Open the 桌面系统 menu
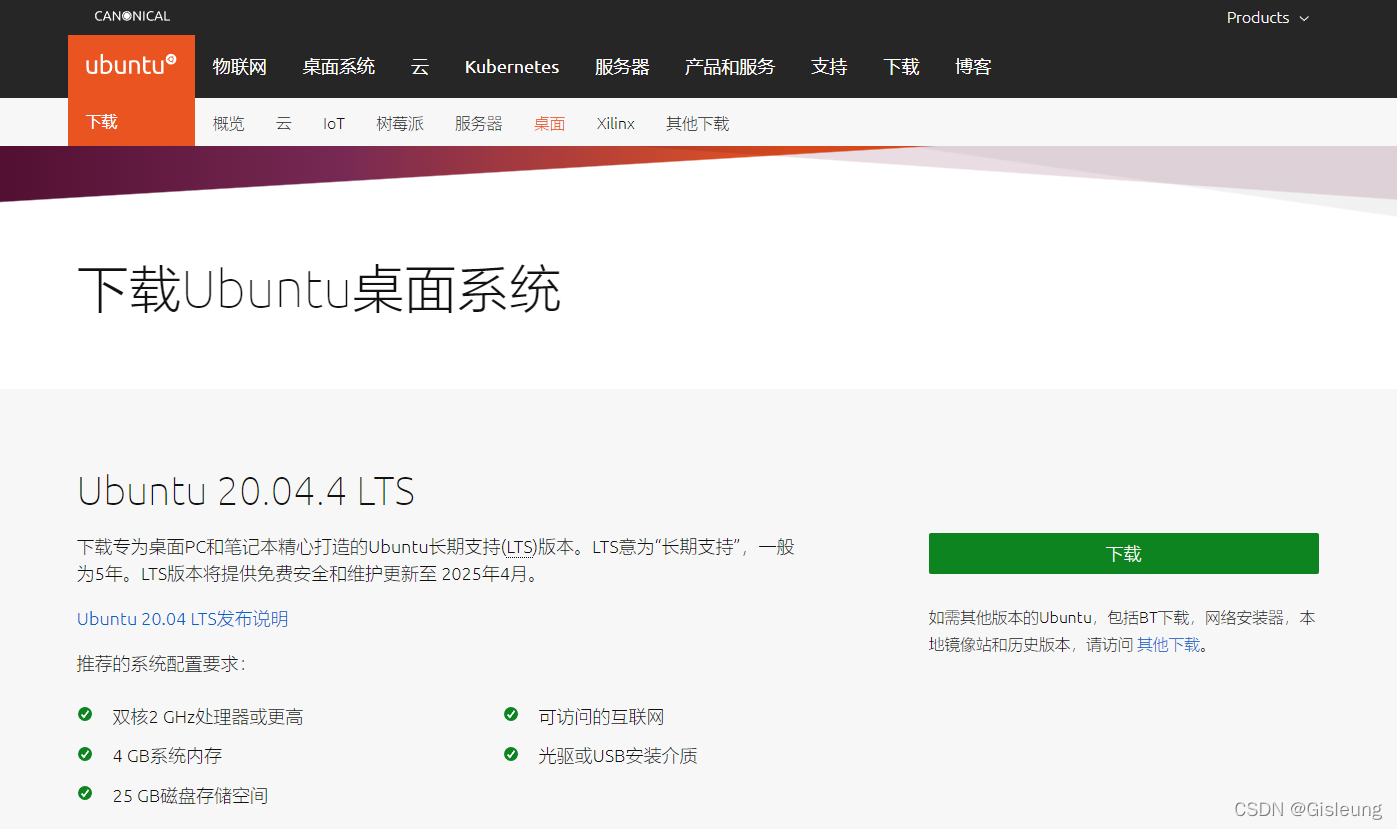The height and width of the screenshot is (829, 1397). pyautogui.click(x=339, y=67)
